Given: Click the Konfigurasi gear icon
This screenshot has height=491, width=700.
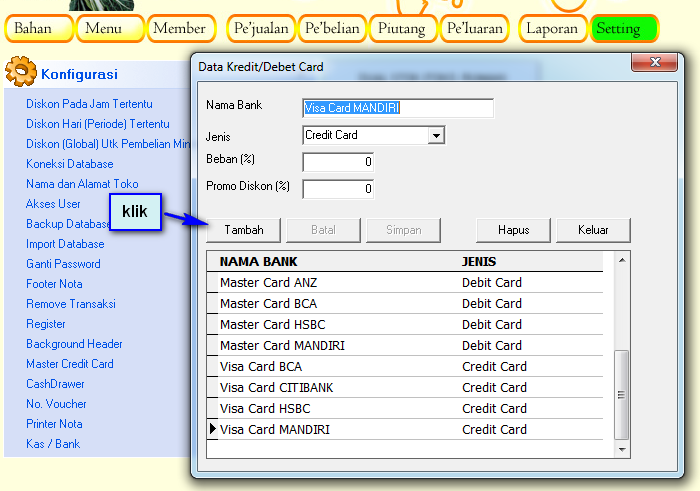Looking at the screenshot, I should [x=20, y=73].
